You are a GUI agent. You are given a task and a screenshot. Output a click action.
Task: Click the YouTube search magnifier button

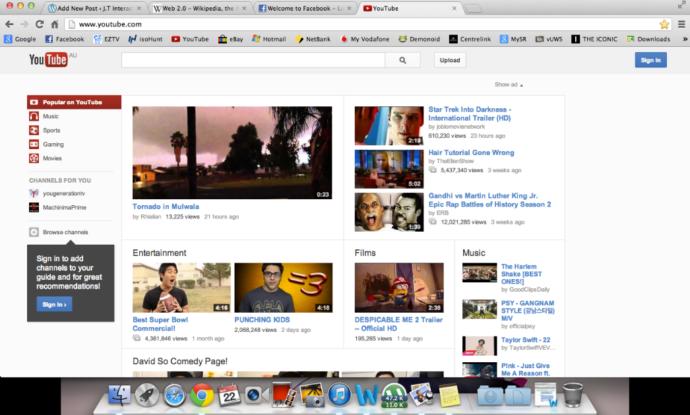(x=402, y=60)
